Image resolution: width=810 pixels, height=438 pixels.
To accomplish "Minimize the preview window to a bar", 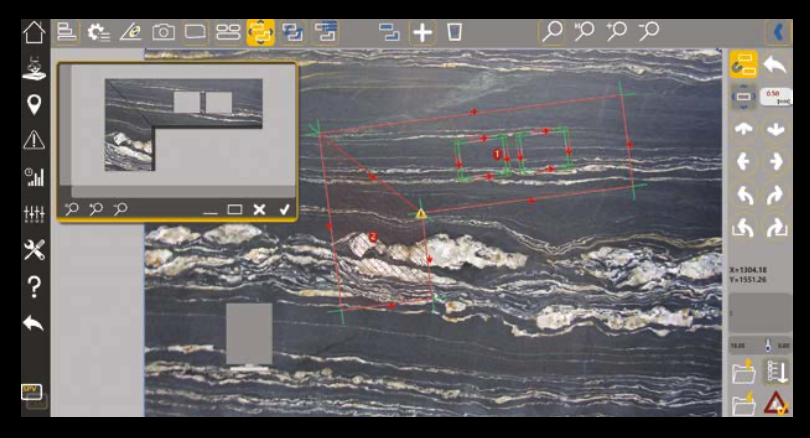I will click(x=210, y=210).
